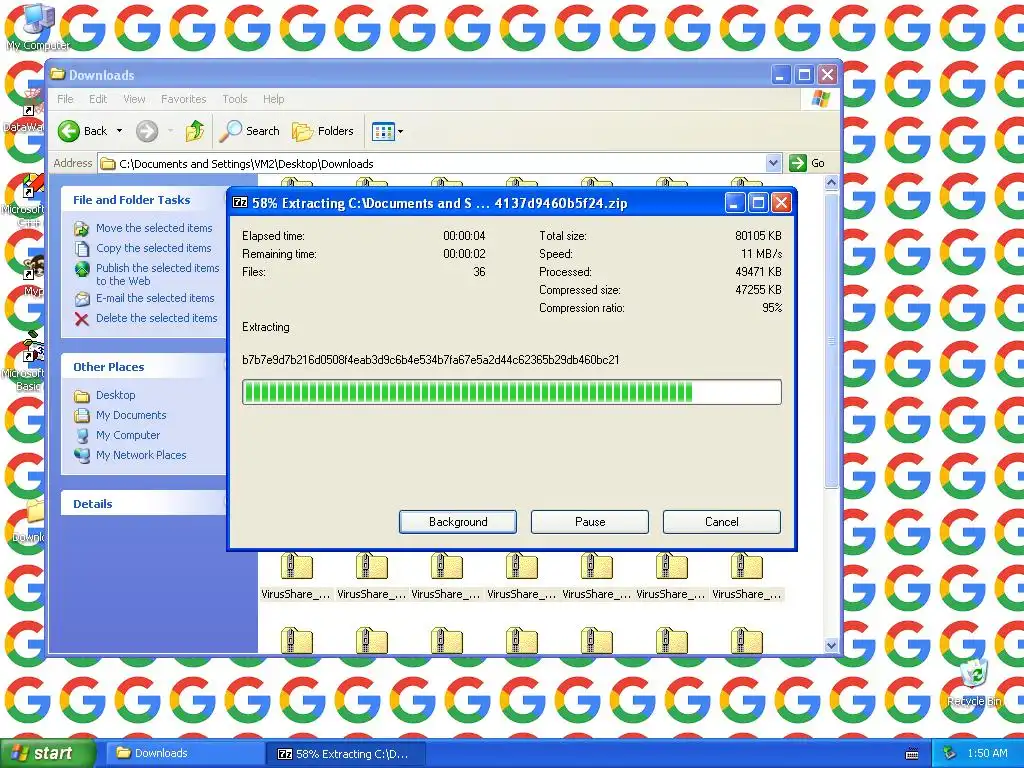1024x768 pixels.
Task: Click the Move items icon in tasks pane
Action: tap(82, 229)
